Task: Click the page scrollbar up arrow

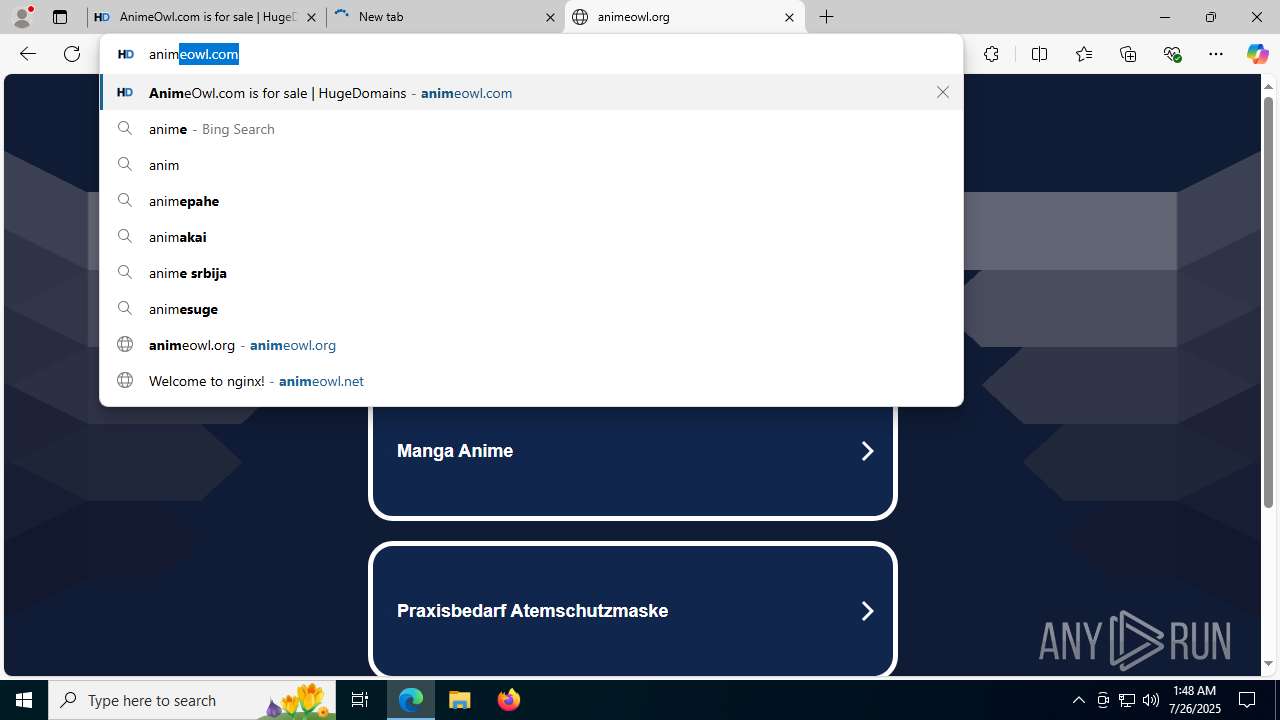Action: pos(1268,86)
